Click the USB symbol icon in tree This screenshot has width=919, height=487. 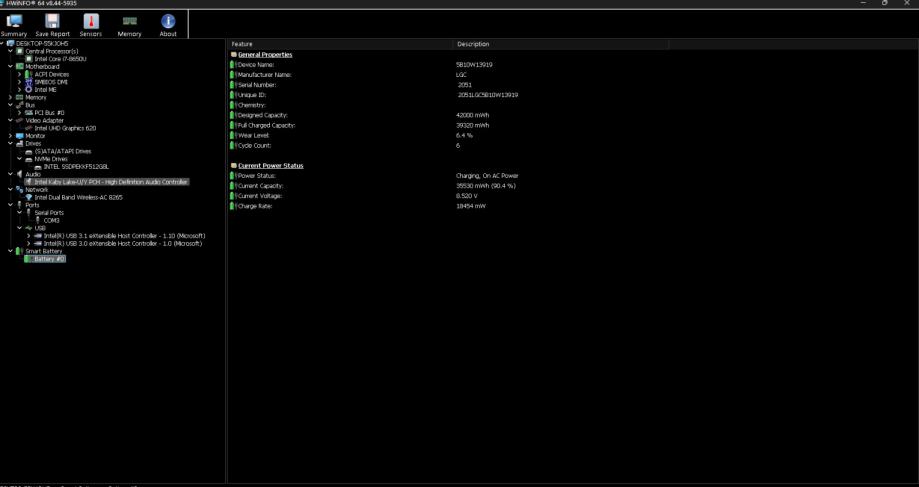pos(29,228)
